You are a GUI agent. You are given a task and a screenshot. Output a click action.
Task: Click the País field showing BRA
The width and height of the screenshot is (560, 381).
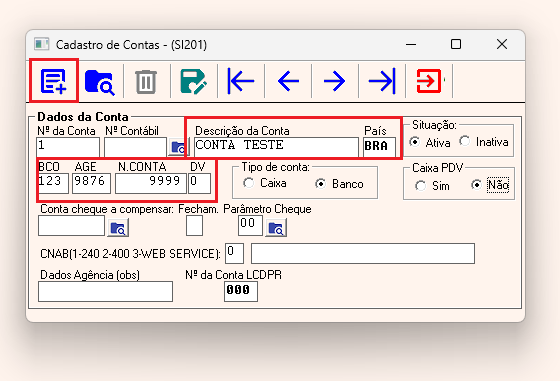click(x=379, y=147)
